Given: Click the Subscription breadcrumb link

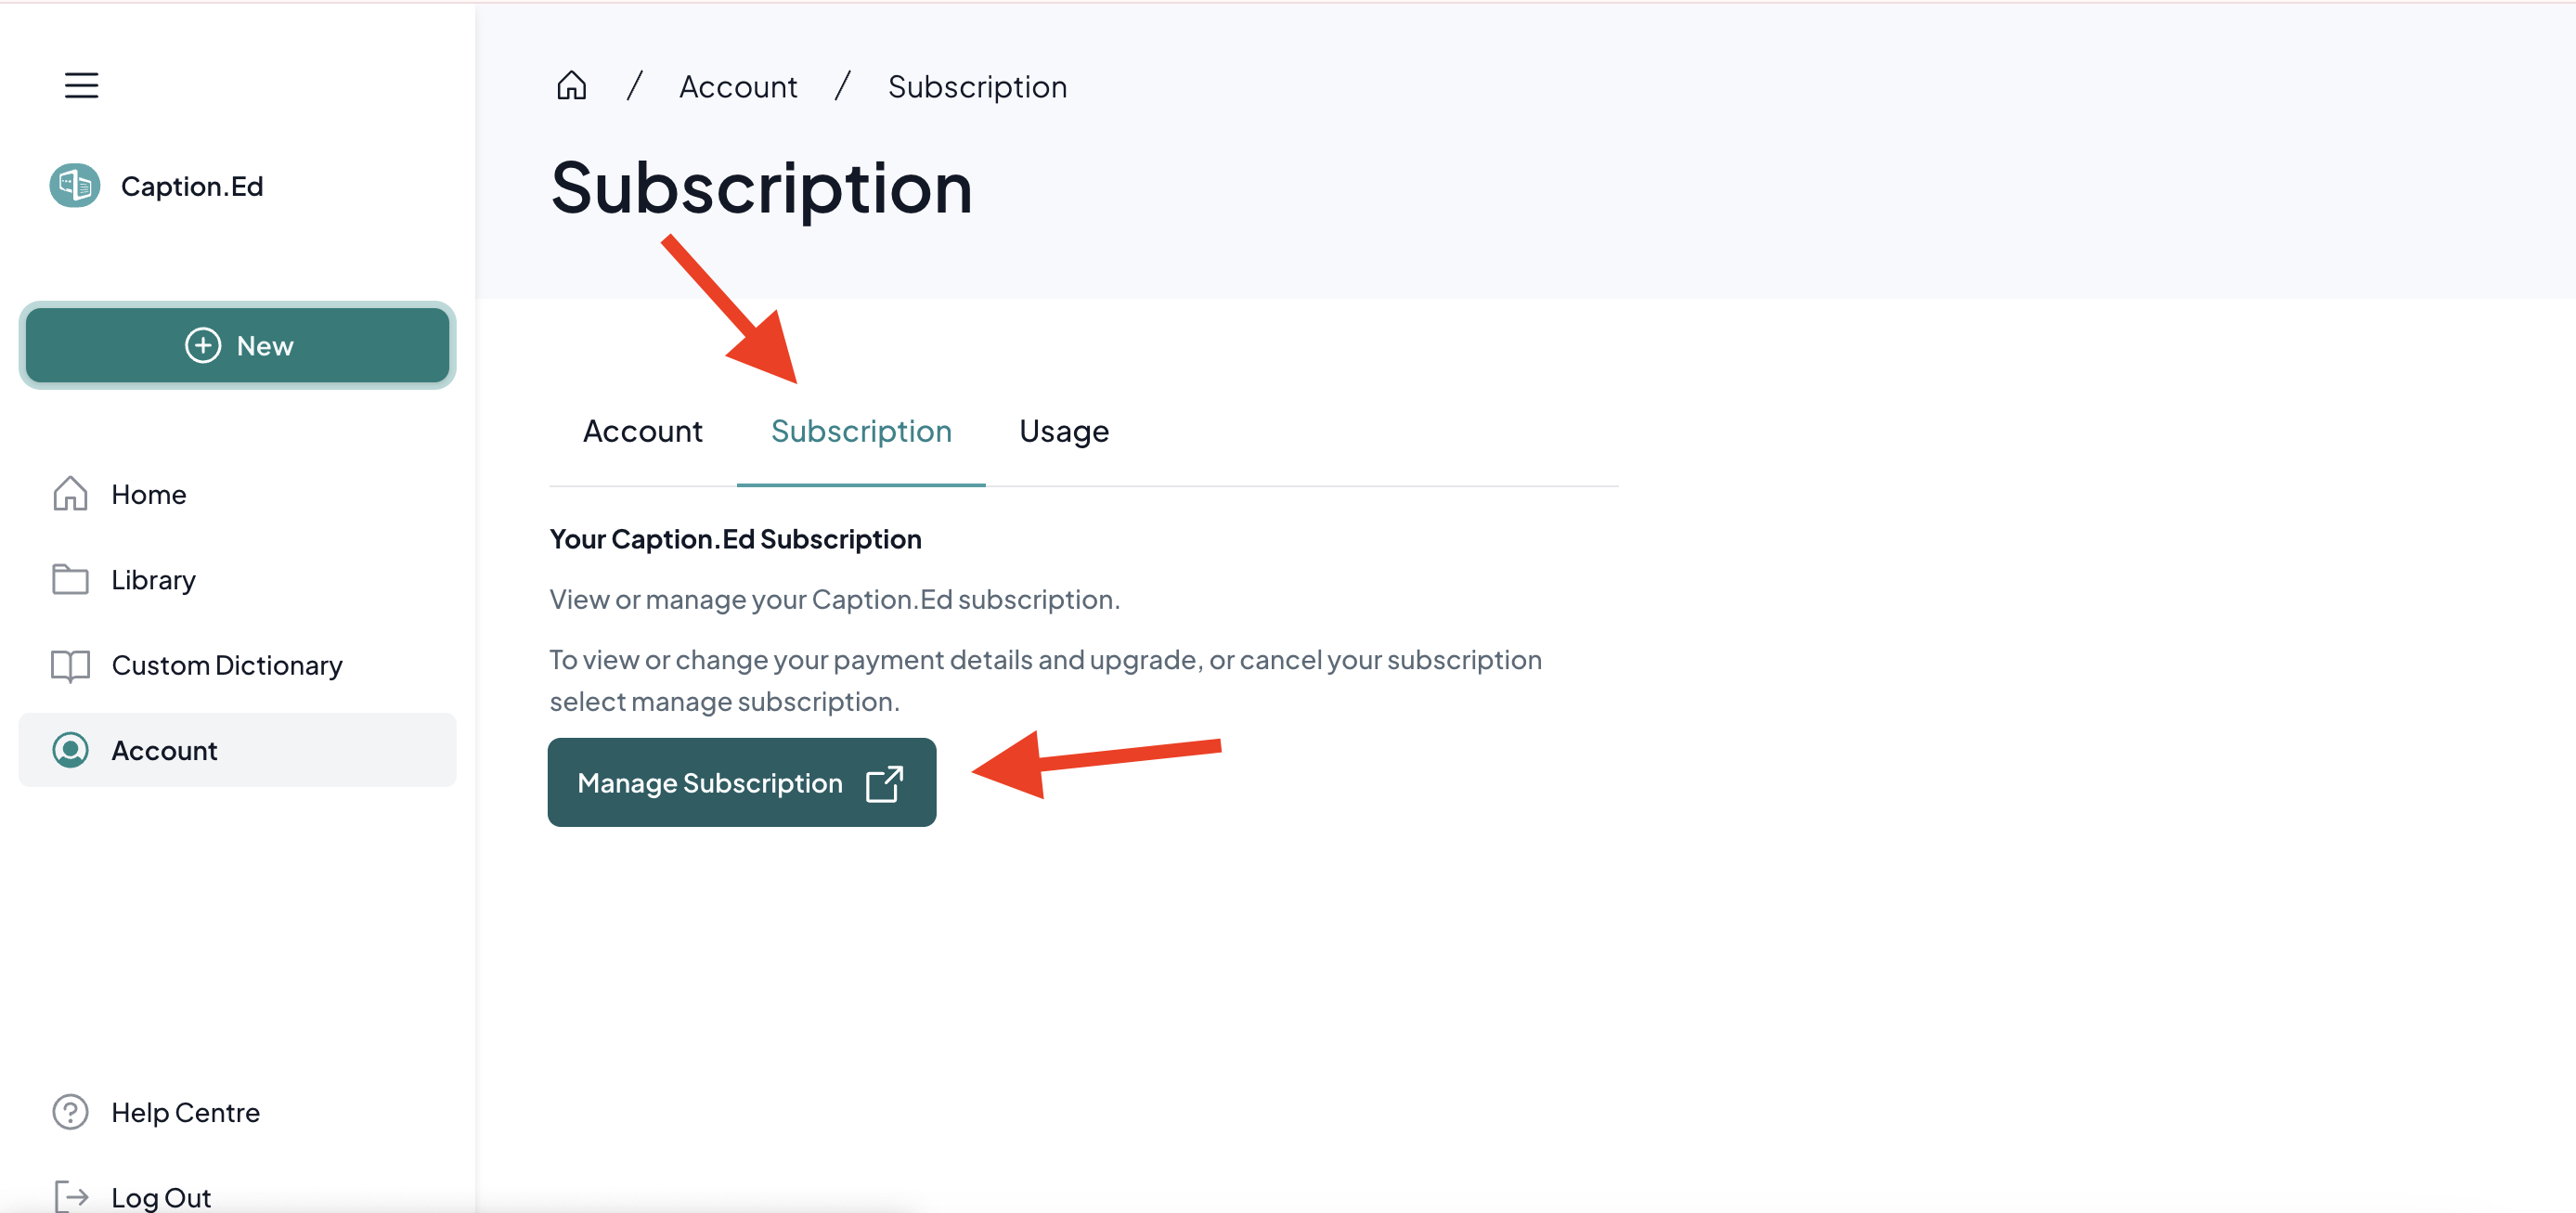Looking at the screenshot, I should click(x=977, y=87).
